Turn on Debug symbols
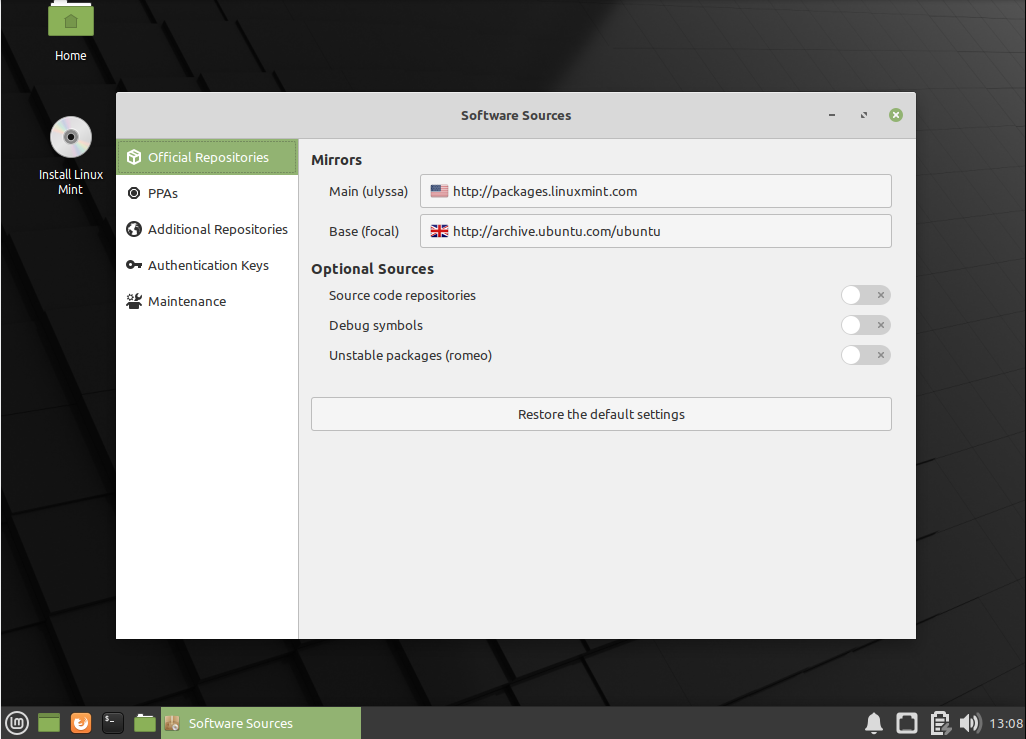Viewport: 1026px width, 739px height. pos(866,325)
